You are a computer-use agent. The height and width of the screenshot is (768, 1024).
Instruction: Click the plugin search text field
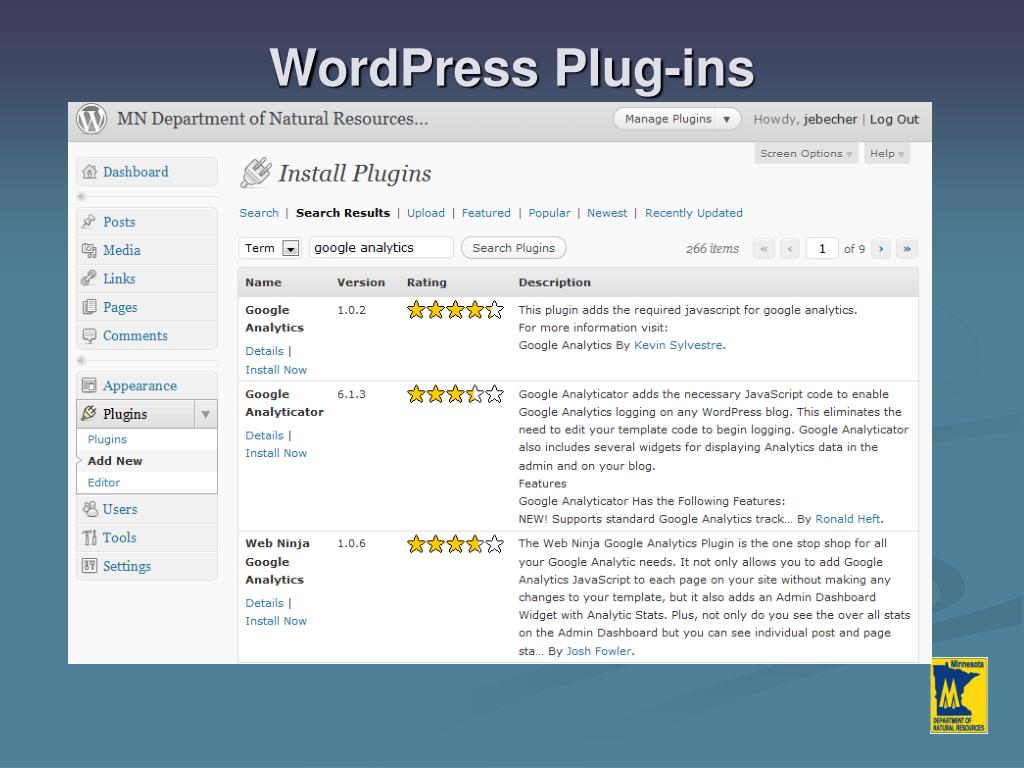(381, 248)
